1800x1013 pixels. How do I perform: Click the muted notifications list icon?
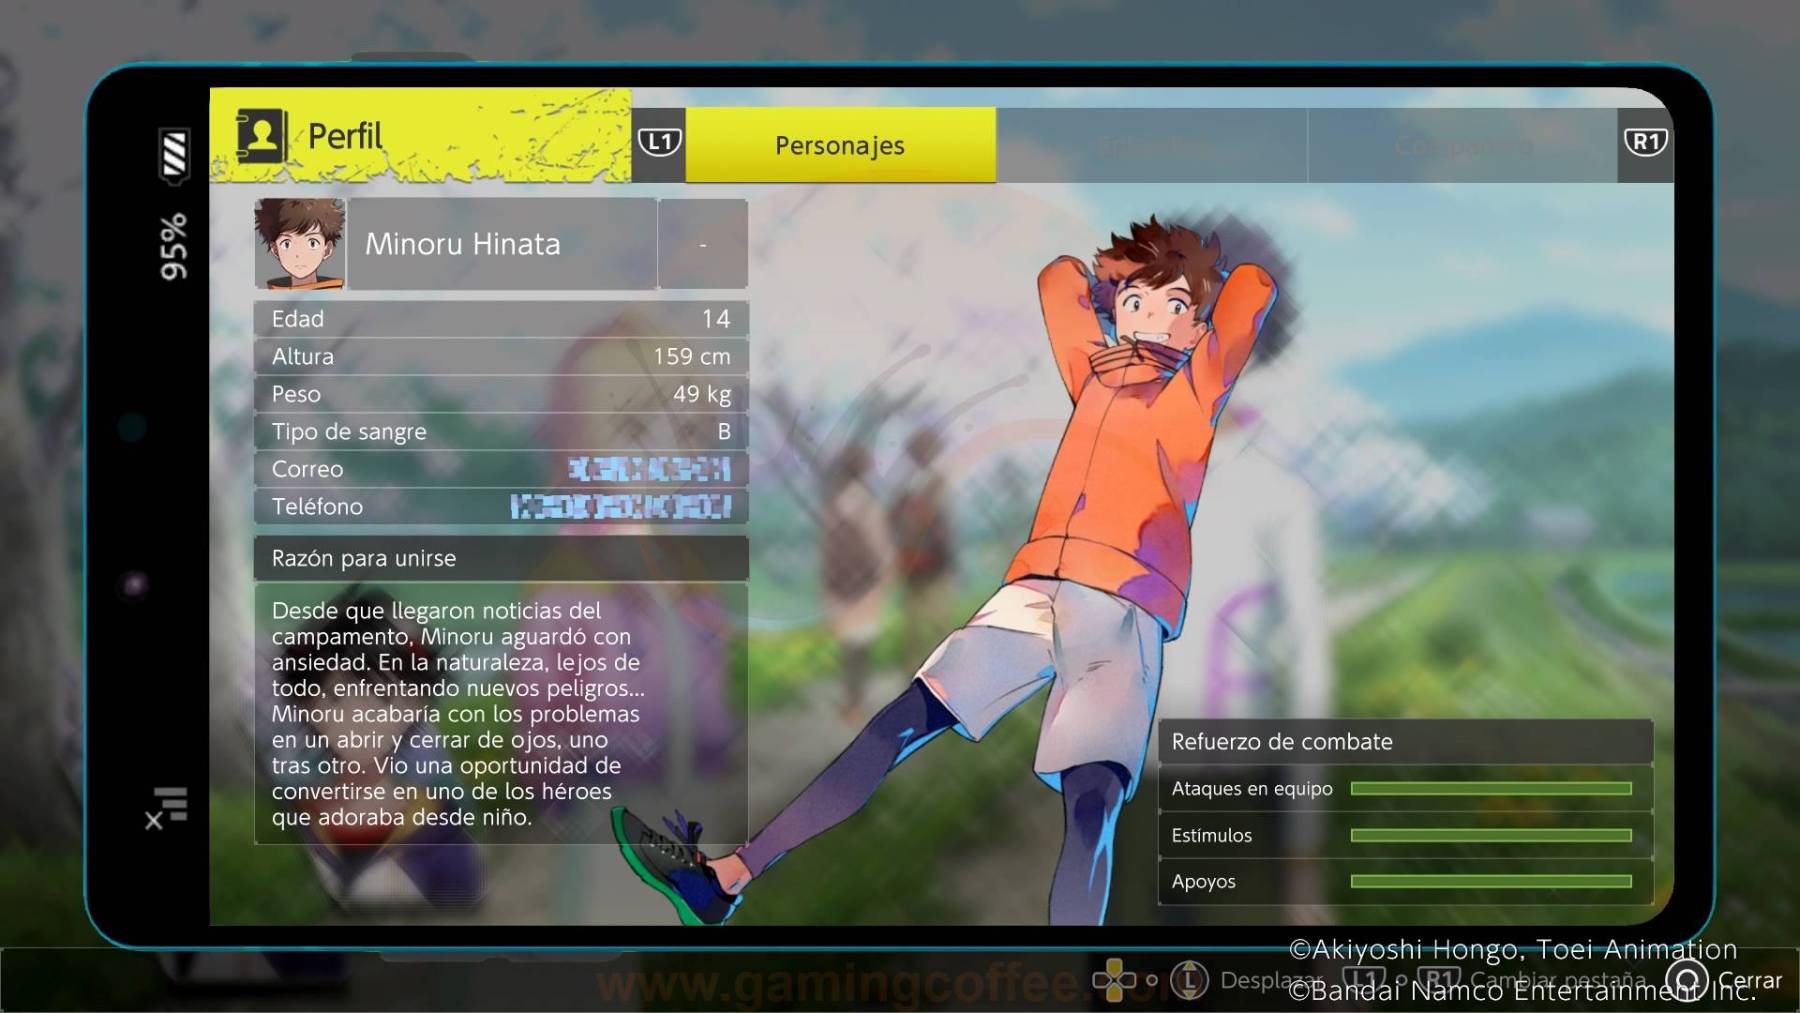tap(167, 808)
